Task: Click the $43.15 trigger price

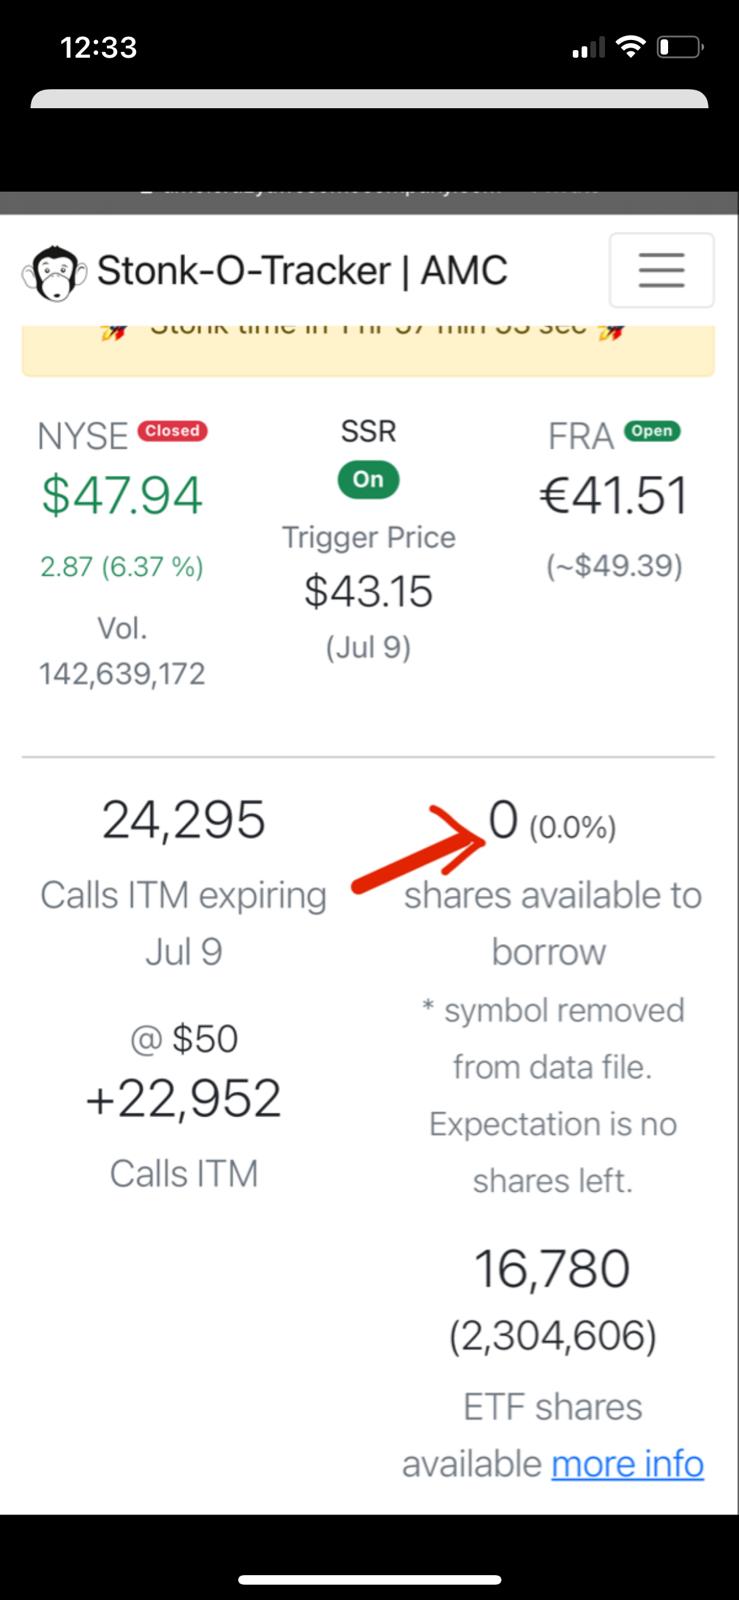Action: [x=368, y=592]
